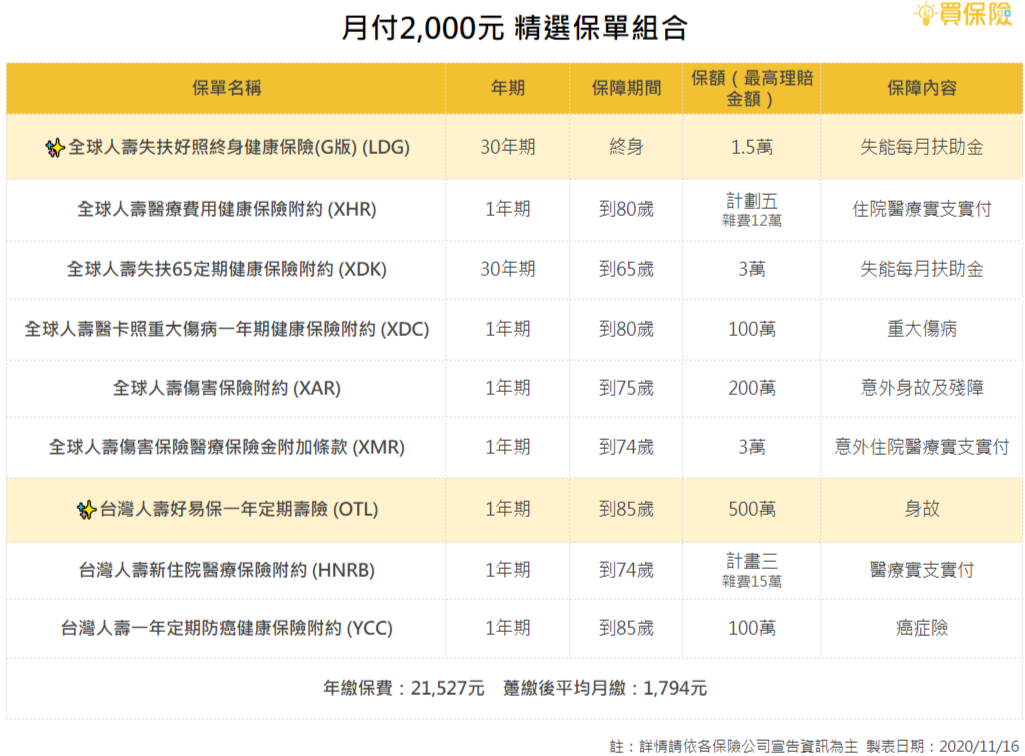Click 1年期 in the HNRB row
1025x756 pixels.
pos(508,570)
